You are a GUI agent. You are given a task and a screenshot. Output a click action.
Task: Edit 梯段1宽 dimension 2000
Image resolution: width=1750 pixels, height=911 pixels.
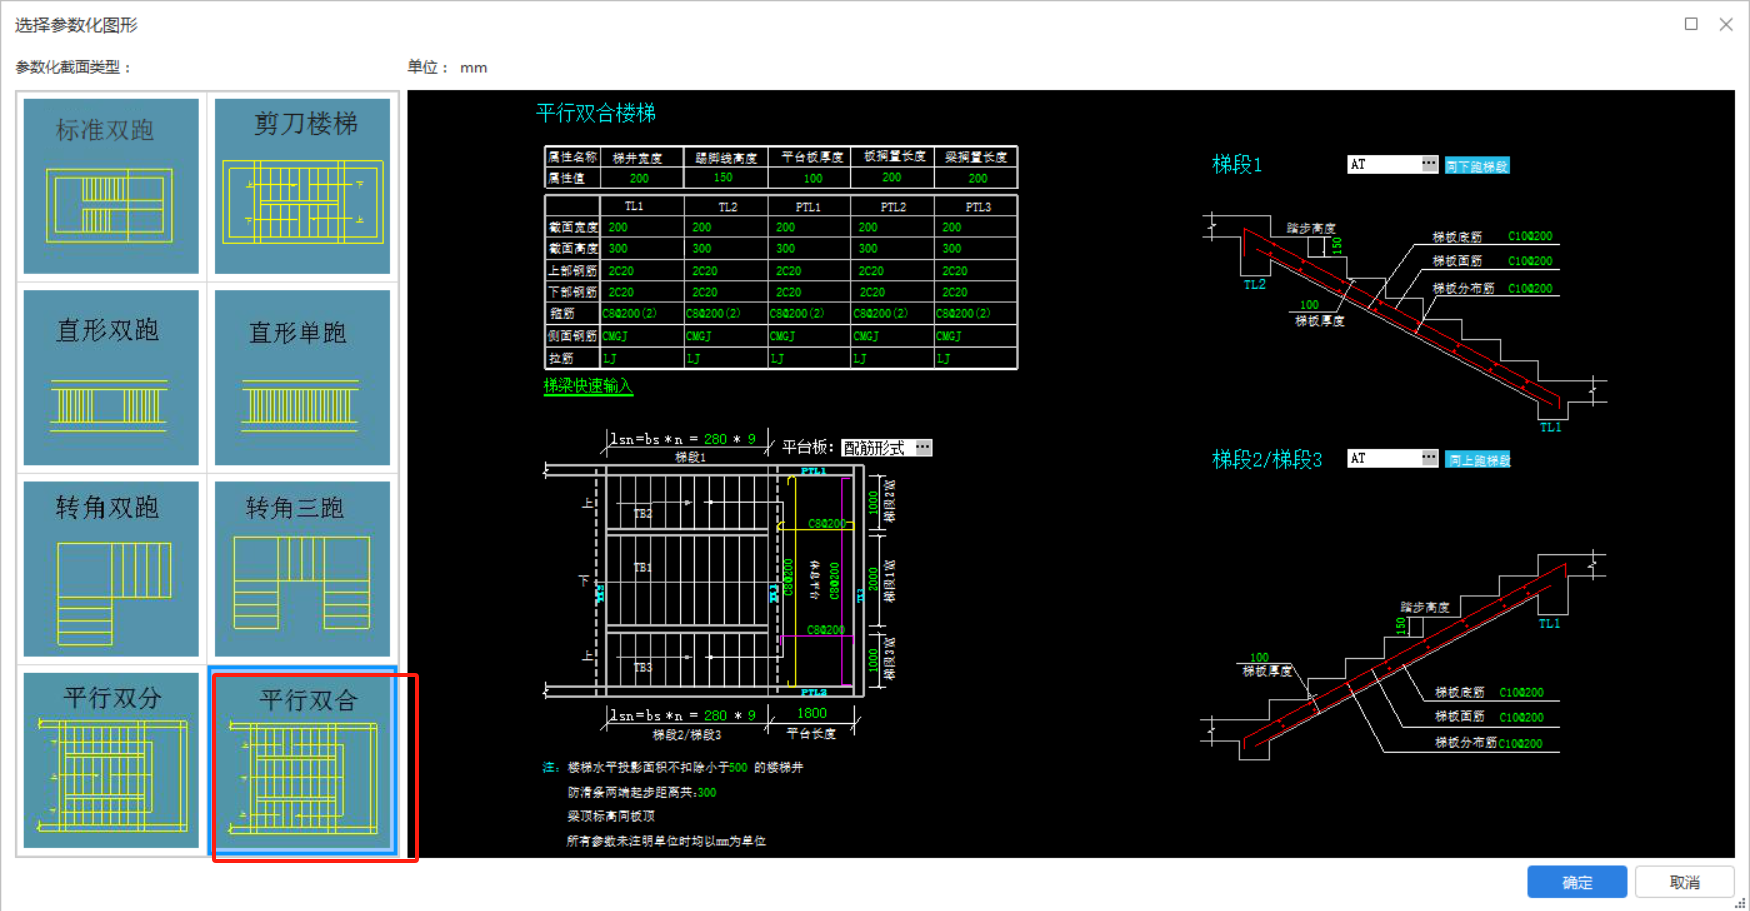tap(873, 579)
